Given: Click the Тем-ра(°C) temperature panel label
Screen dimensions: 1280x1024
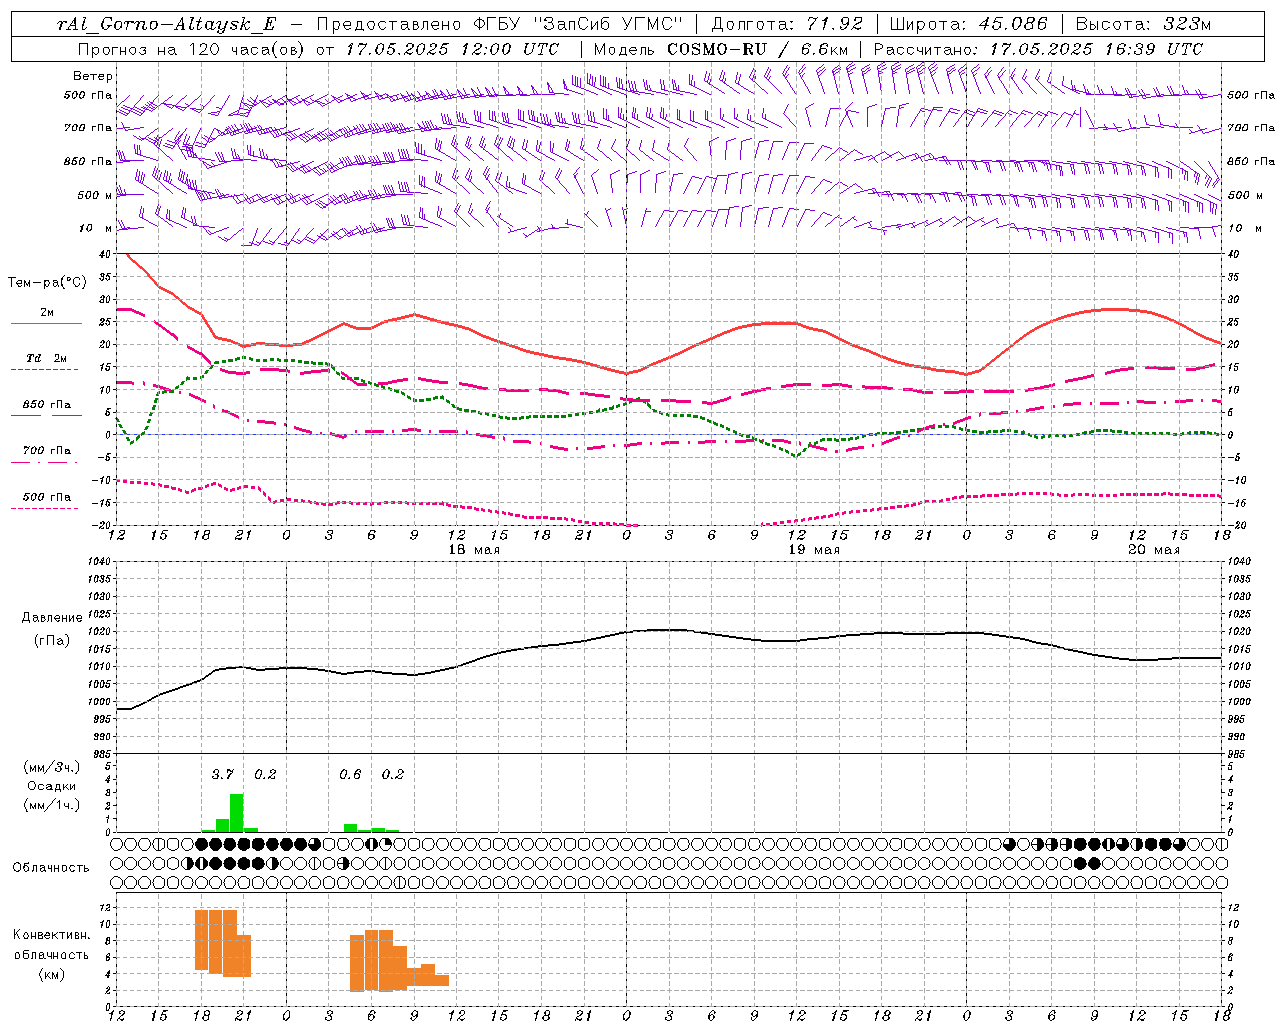Looking at the screenshot, I should point(47,283).
